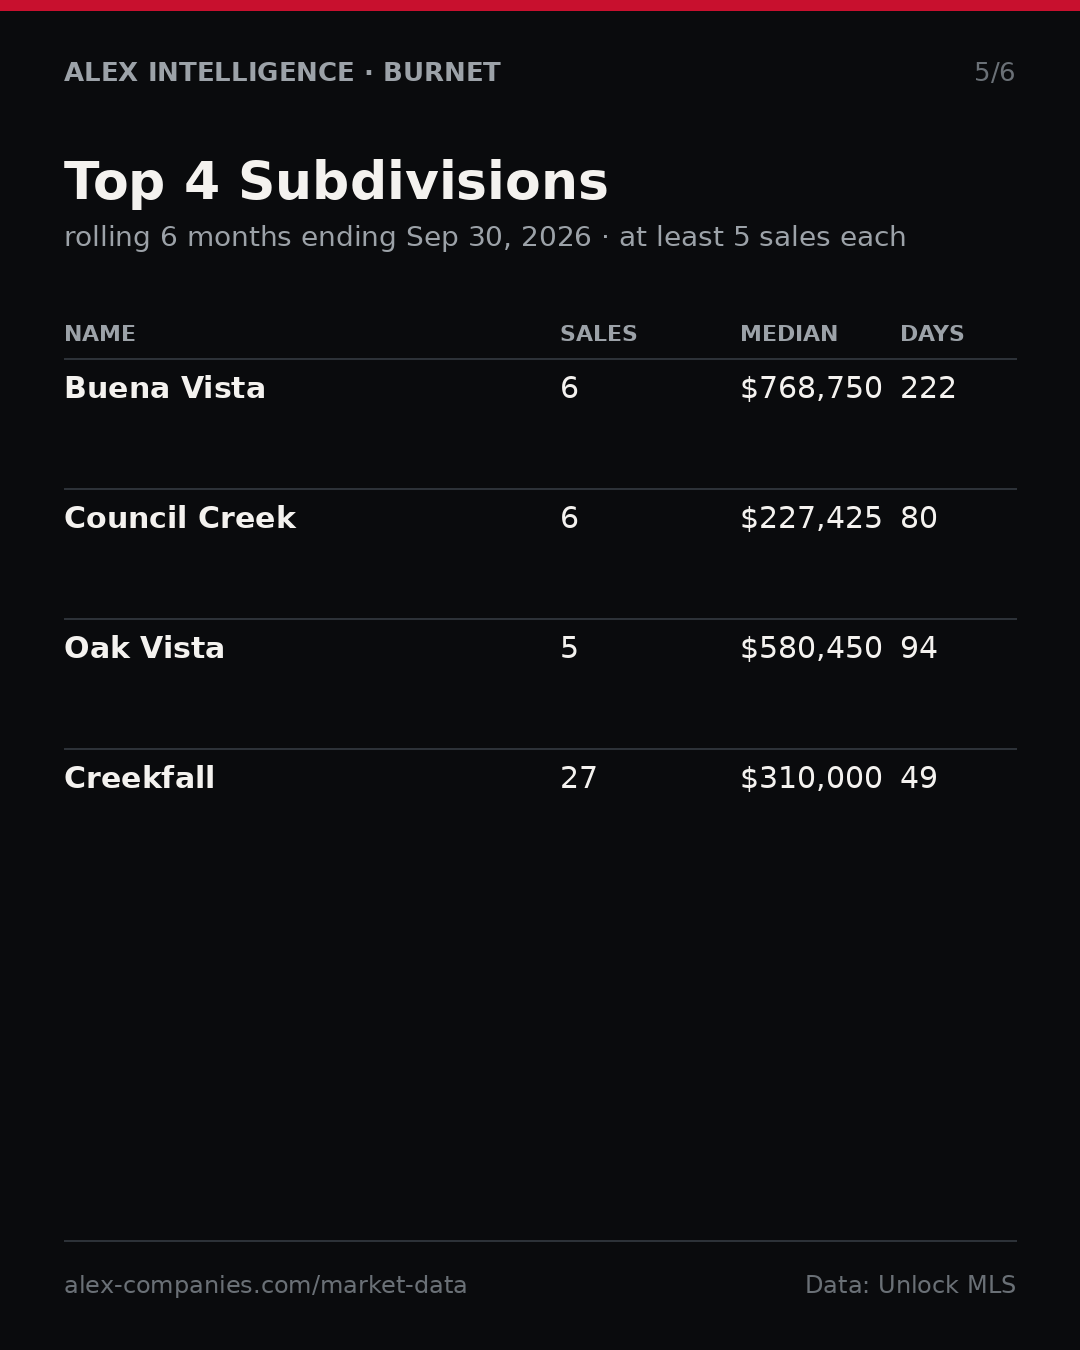
Task: Click the MEDIAN column header
Action: tap(789, 335)
